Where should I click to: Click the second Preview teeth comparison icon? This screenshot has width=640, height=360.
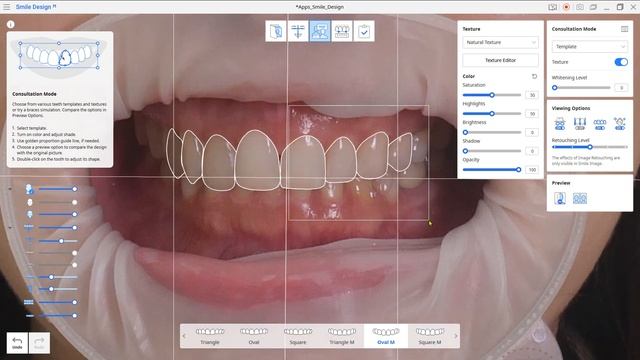tap(580, 198)
